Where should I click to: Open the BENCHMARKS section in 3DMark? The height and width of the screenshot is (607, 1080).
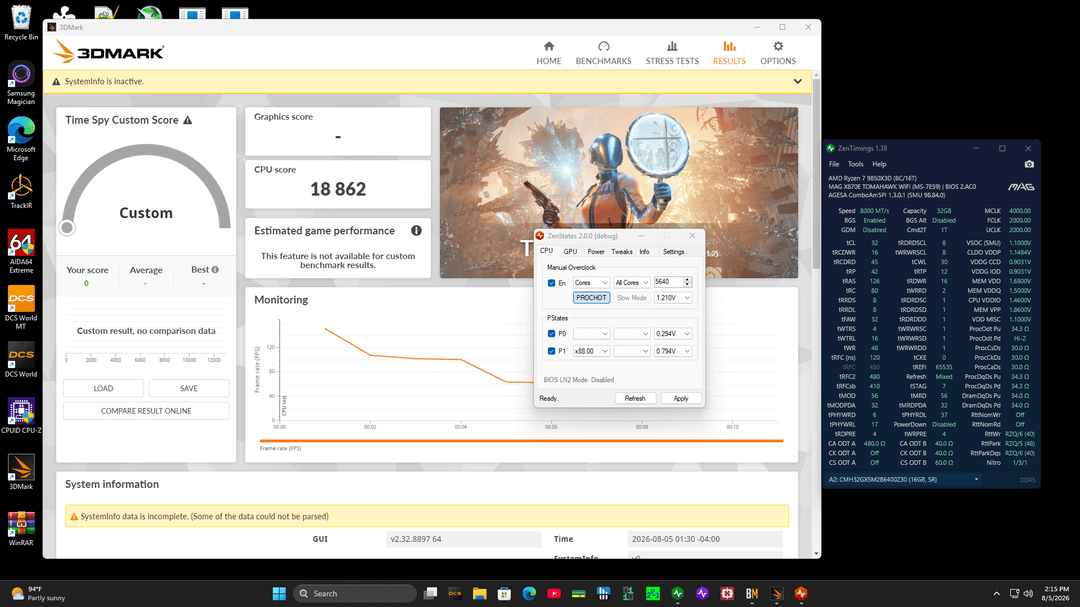point(603,52)
